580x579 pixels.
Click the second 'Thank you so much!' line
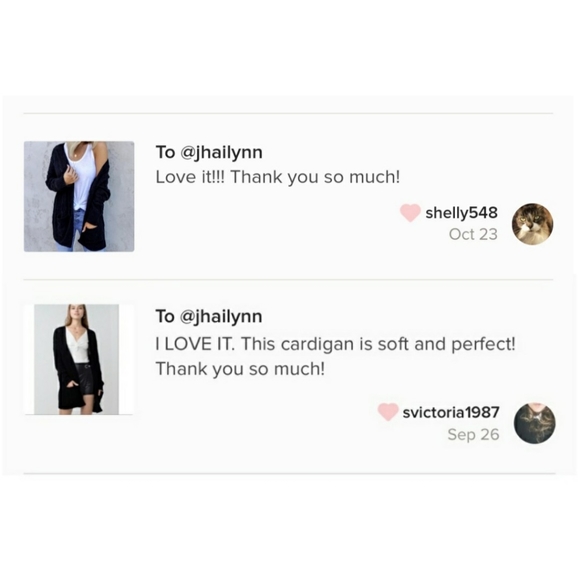[240, 369]
